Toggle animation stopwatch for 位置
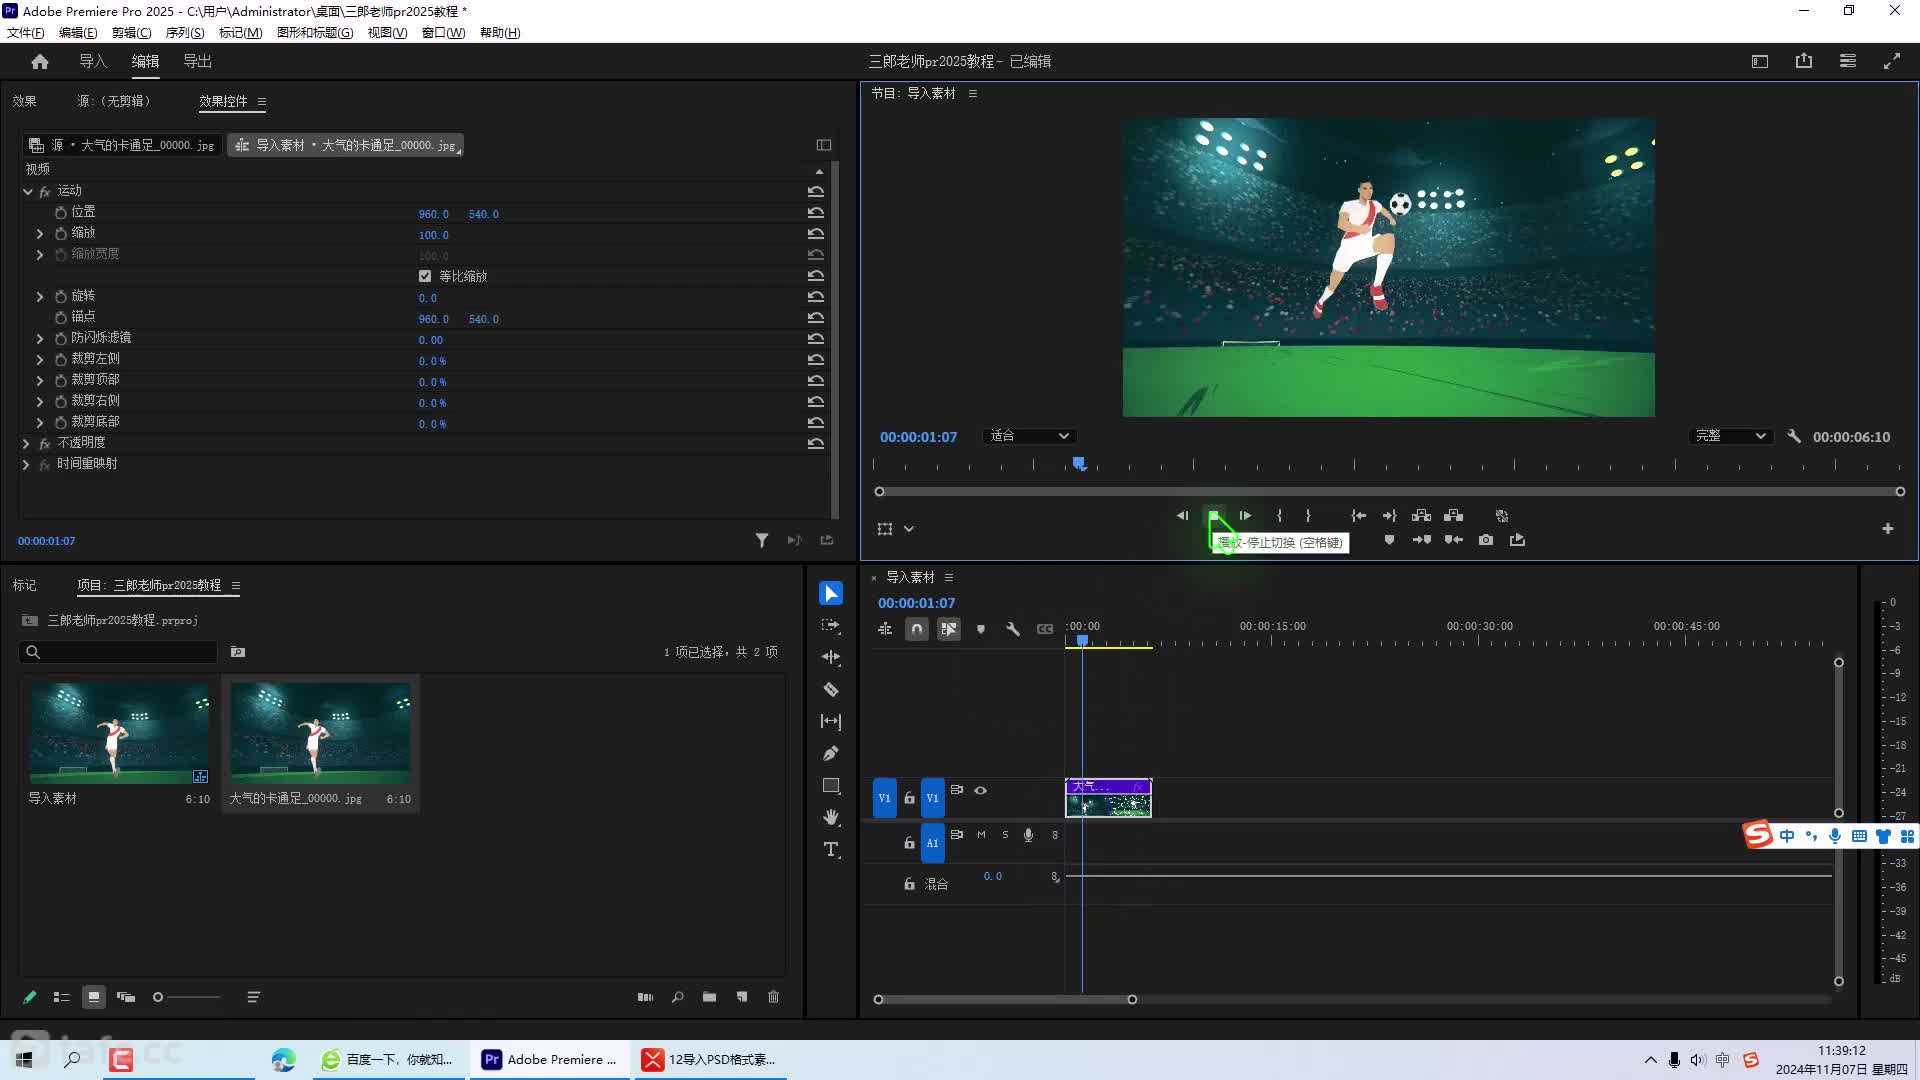Screen dimensions: 1920x1080 point(61,212)
